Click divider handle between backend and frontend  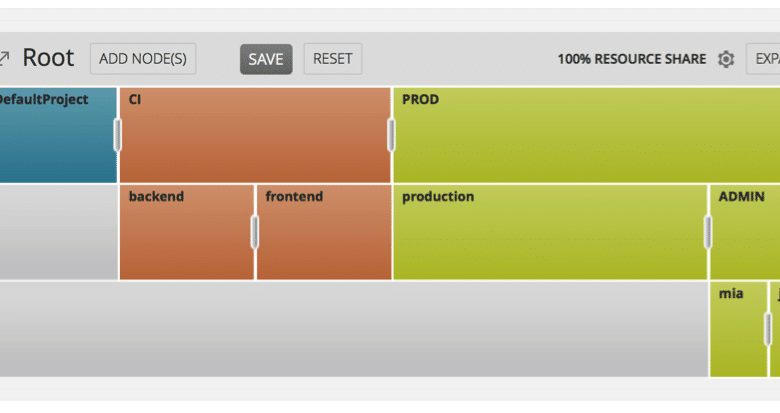click(x=255, y=232)
